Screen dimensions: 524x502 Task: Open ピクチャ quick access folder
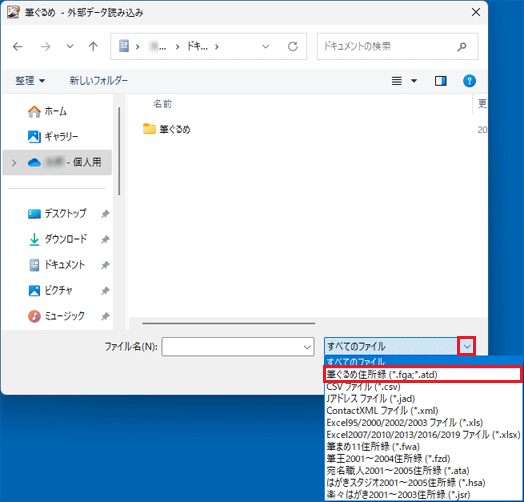pos(50,290)
